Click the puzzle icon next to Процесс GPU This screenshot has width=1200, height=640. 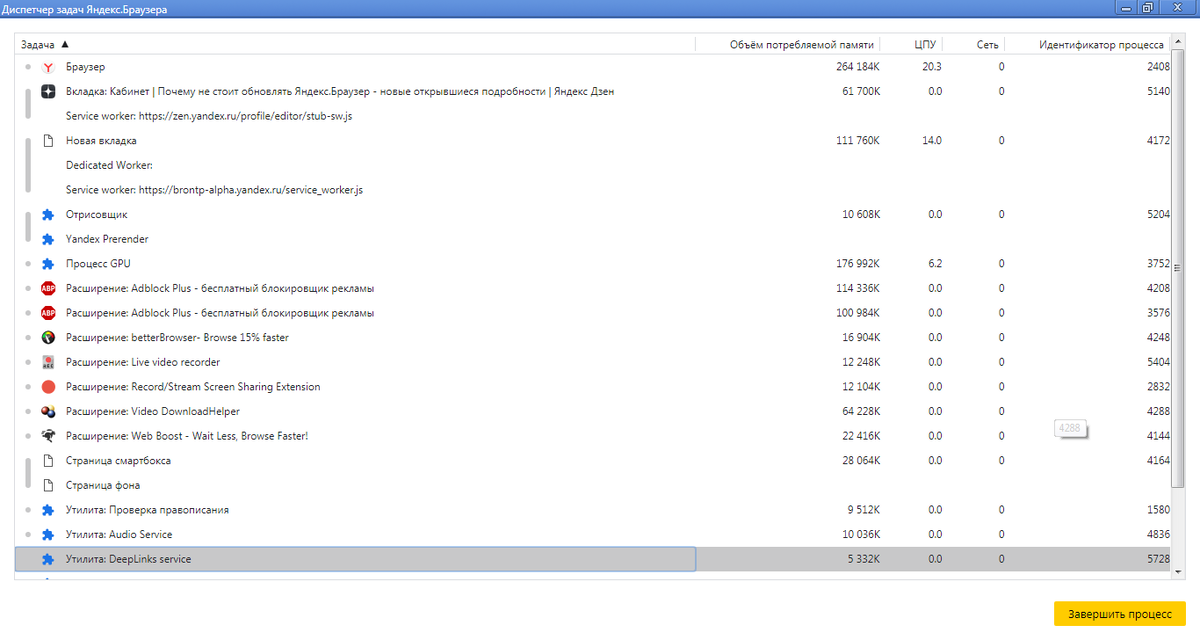[48, 264]
